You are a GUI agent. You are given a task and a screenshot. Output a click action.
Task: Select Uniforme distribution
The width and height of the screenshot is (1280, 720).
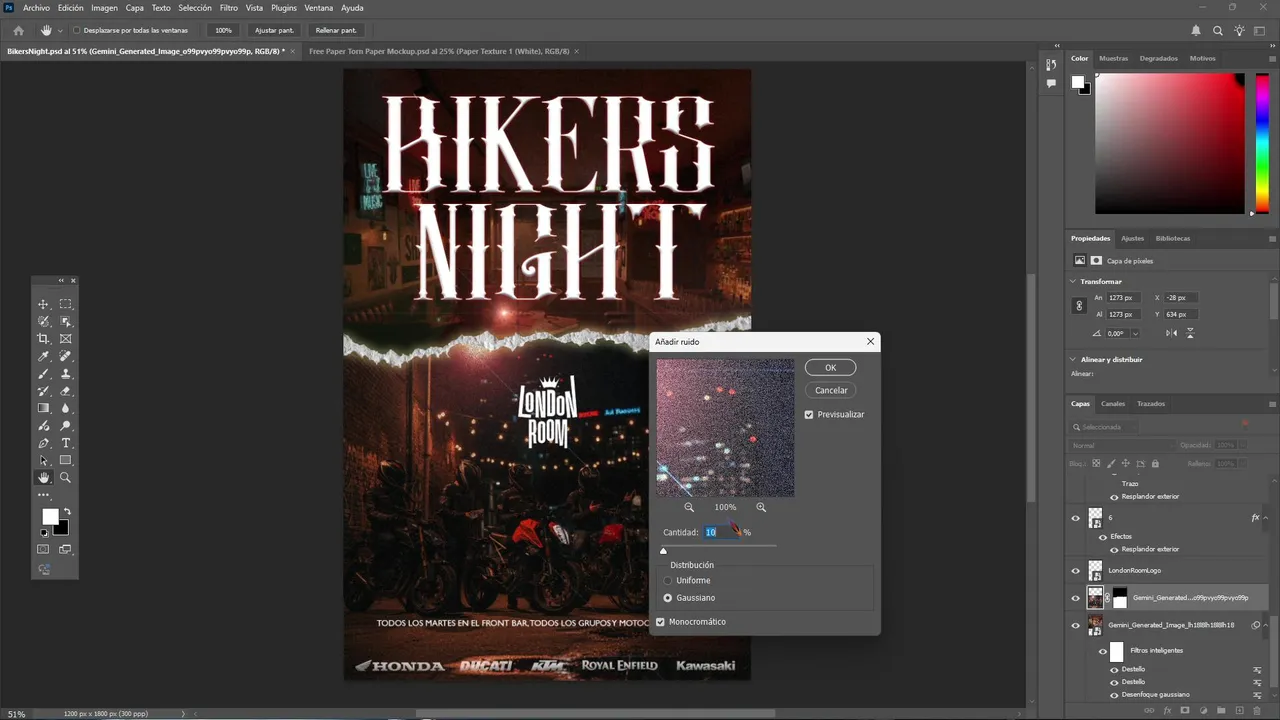coord(668,581)
